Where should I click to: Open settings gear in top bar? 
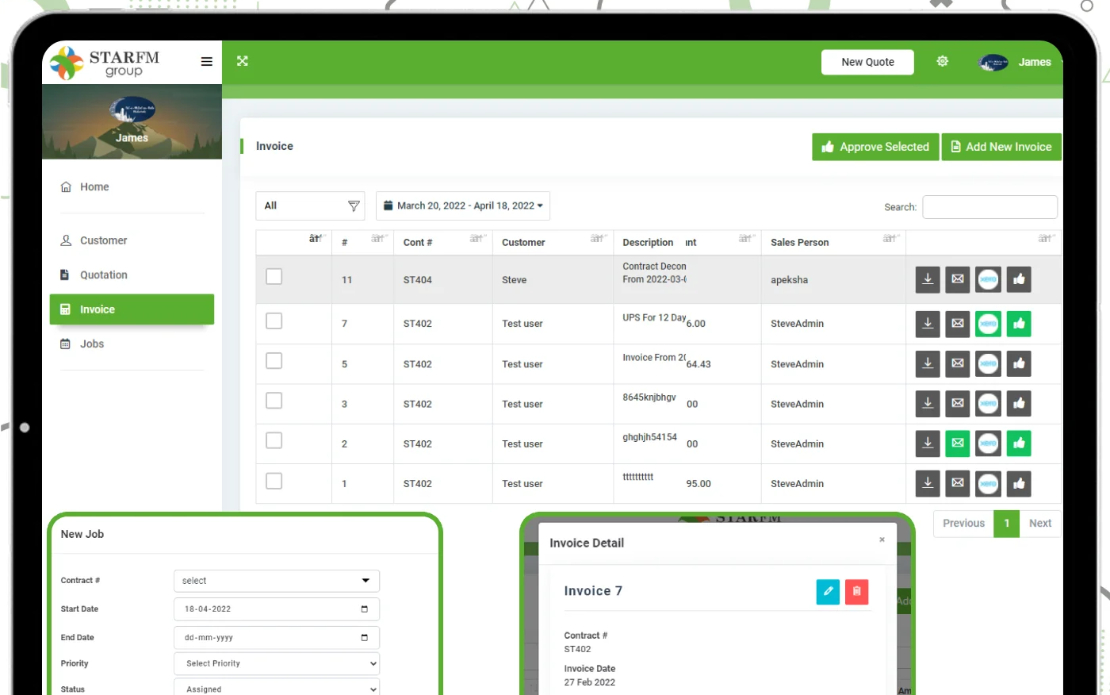click(x=942, y=62)
